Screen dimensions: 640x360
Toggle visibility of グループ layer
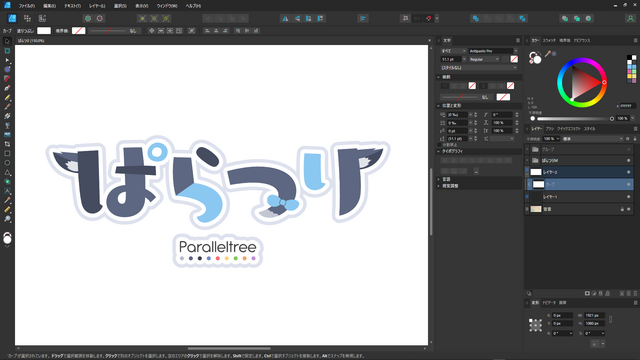(629, 149)
